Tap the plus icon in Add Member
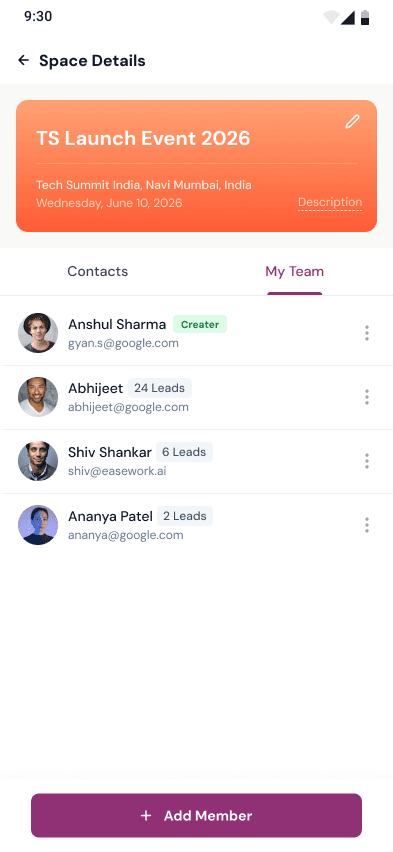Screen dimensions: 393x852 [146, 816]
